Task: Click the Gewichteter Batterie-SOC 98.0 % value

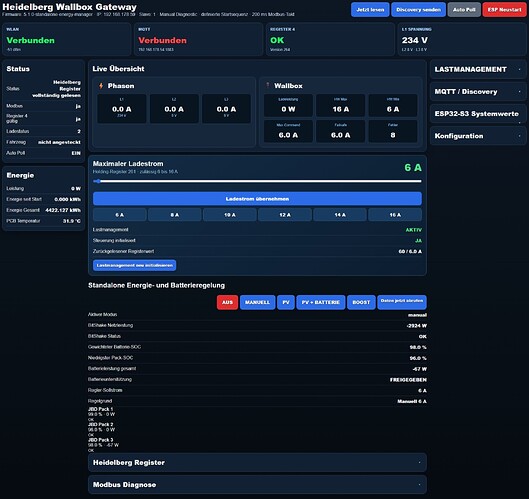Action: pyautogui.click(x=418, y=347)
